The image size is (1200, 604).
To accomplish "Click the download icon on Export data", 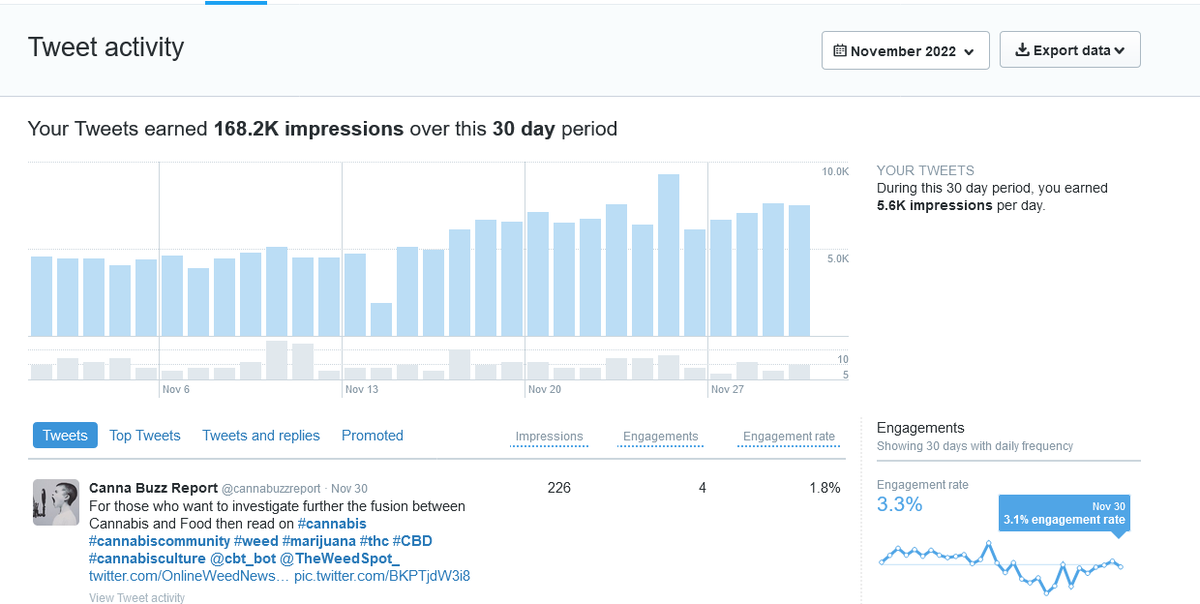I will [1022, 50].
